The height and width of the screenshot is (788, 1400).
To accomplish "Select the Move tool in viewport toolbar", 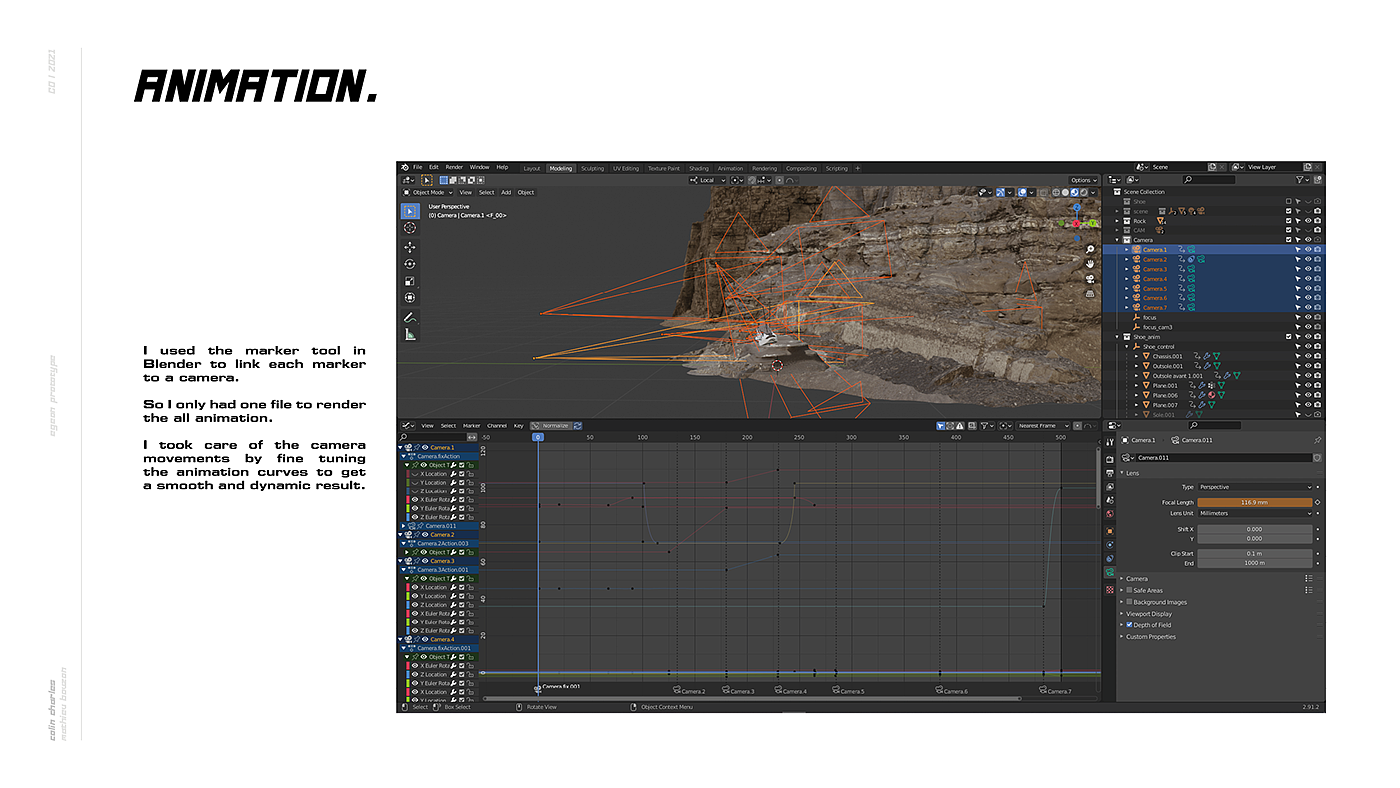I will point(410,246).
